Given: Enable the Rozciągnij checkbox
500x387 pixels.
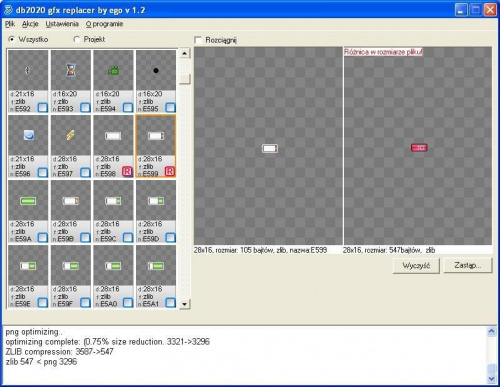Looking at the screenshot, I should click(x=198, y=40).
